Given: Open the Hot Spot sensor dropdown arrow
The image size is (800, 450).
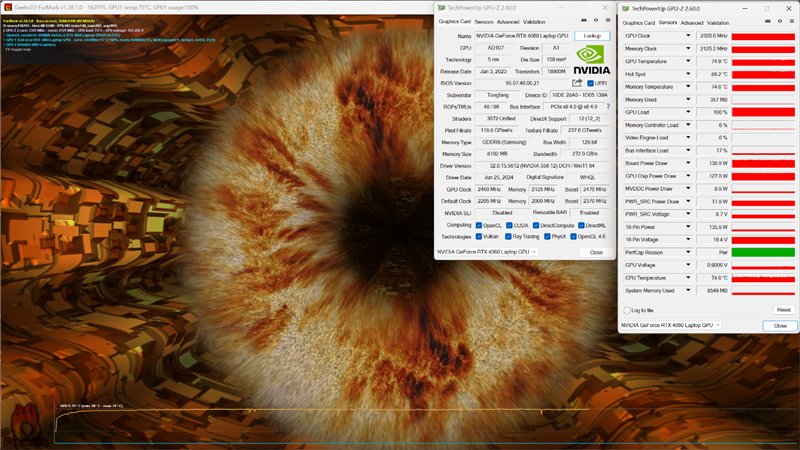Looking at the screenshot, I should 688,74.
